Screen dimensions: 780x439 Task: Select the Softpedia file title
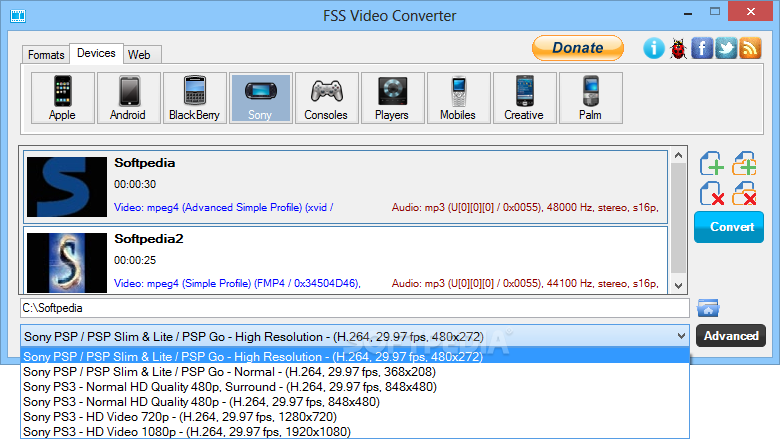pyautogui.click(x=145, y=163)
